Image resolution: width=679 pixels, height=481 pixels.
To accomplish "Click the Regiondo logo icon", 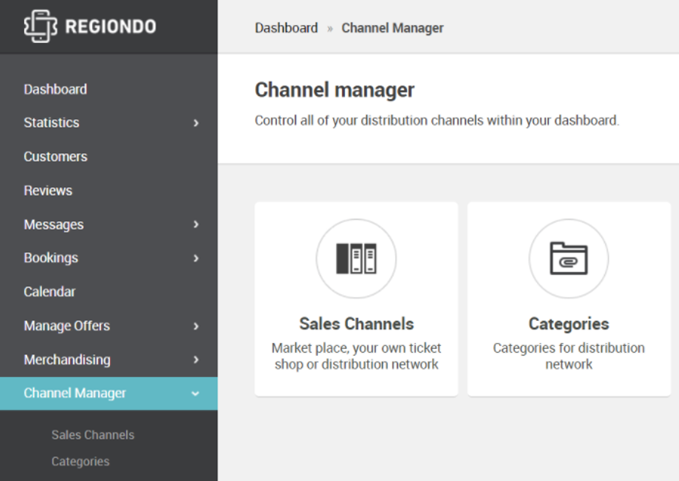I will point(40,26).
